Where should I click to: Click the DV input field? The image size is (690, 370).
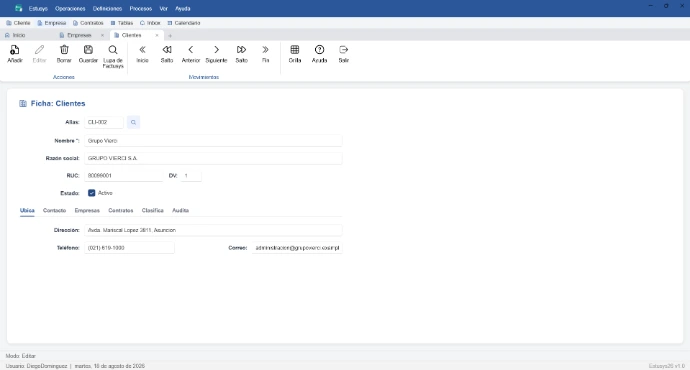pyautogui.click(x=191, y=176)
